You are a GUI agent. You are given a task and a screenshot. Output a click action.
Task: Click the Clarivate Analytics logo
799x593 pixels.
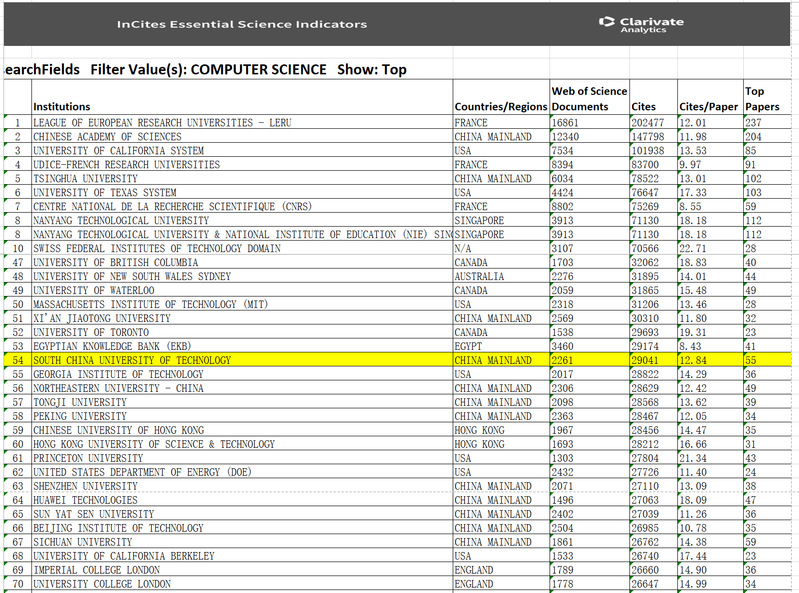tap(642, 24)
